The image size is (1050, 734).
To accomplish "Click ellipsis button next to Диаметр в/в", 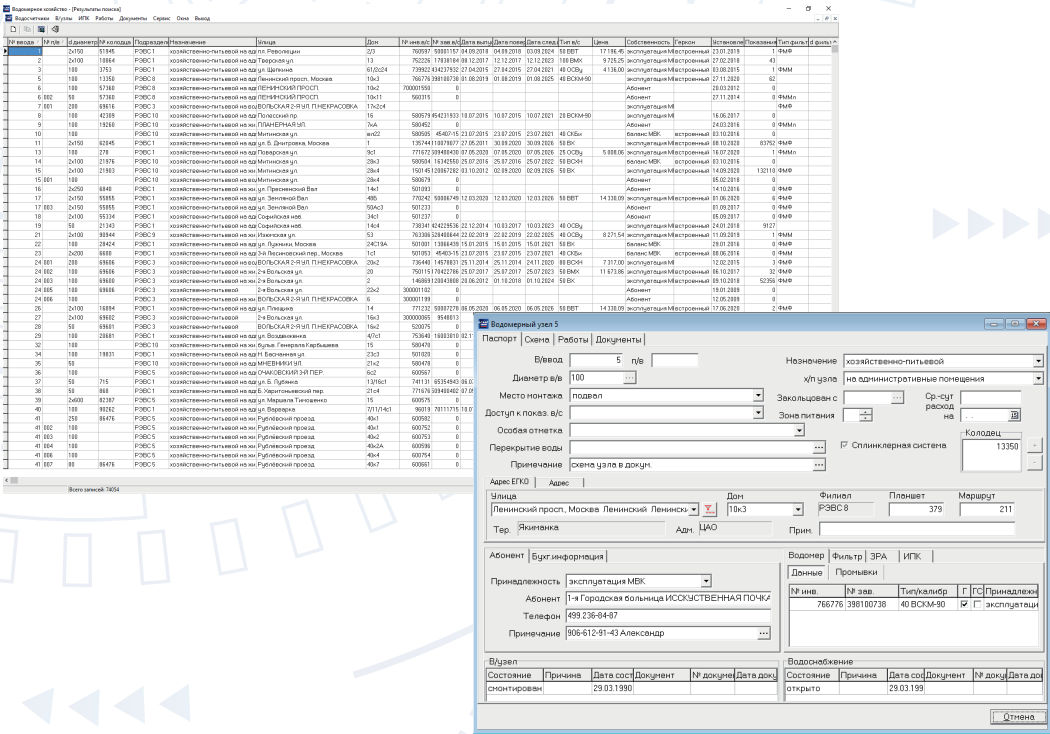I will [629, 378].
